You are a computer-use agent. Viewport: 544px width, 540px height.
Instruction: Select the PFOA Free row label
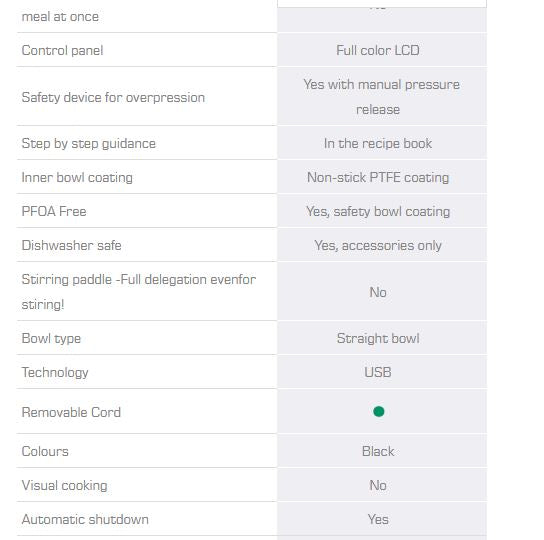(x=54, y=211)
